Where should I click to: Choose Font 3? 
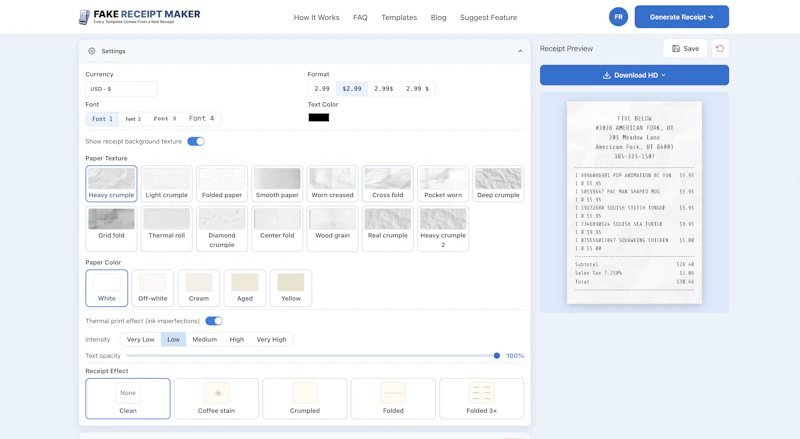pyautogui.click(x=165, y=118)
